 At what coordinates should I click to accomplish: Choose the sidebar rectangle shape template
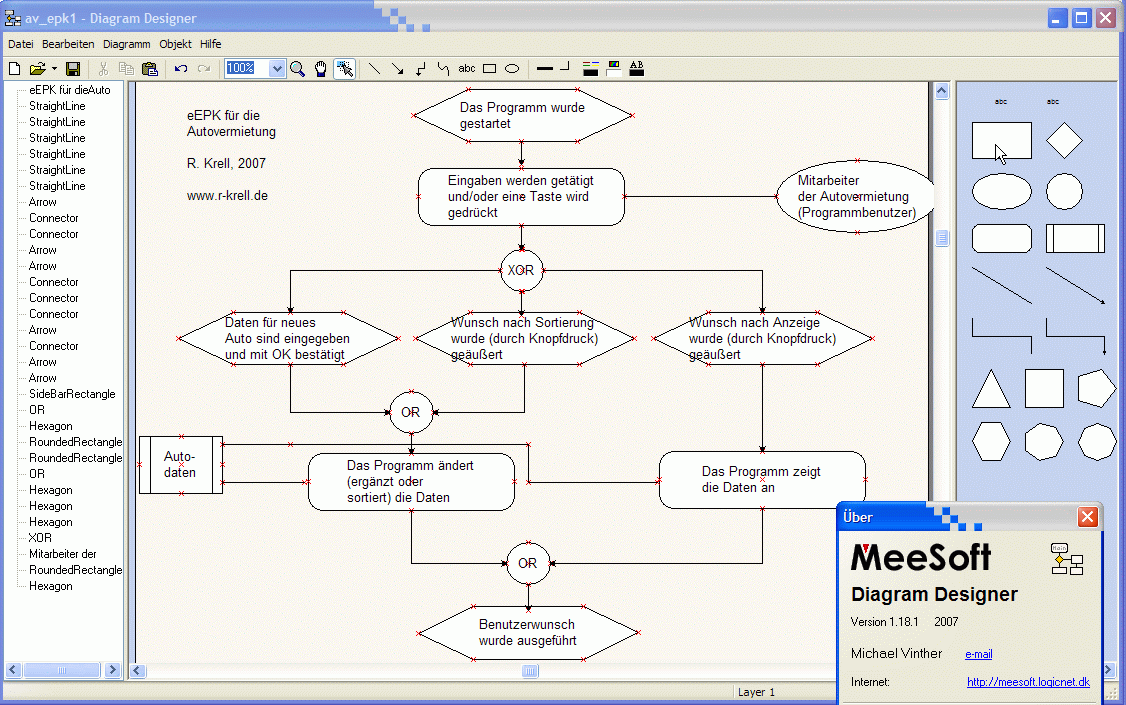(1075, 239)
